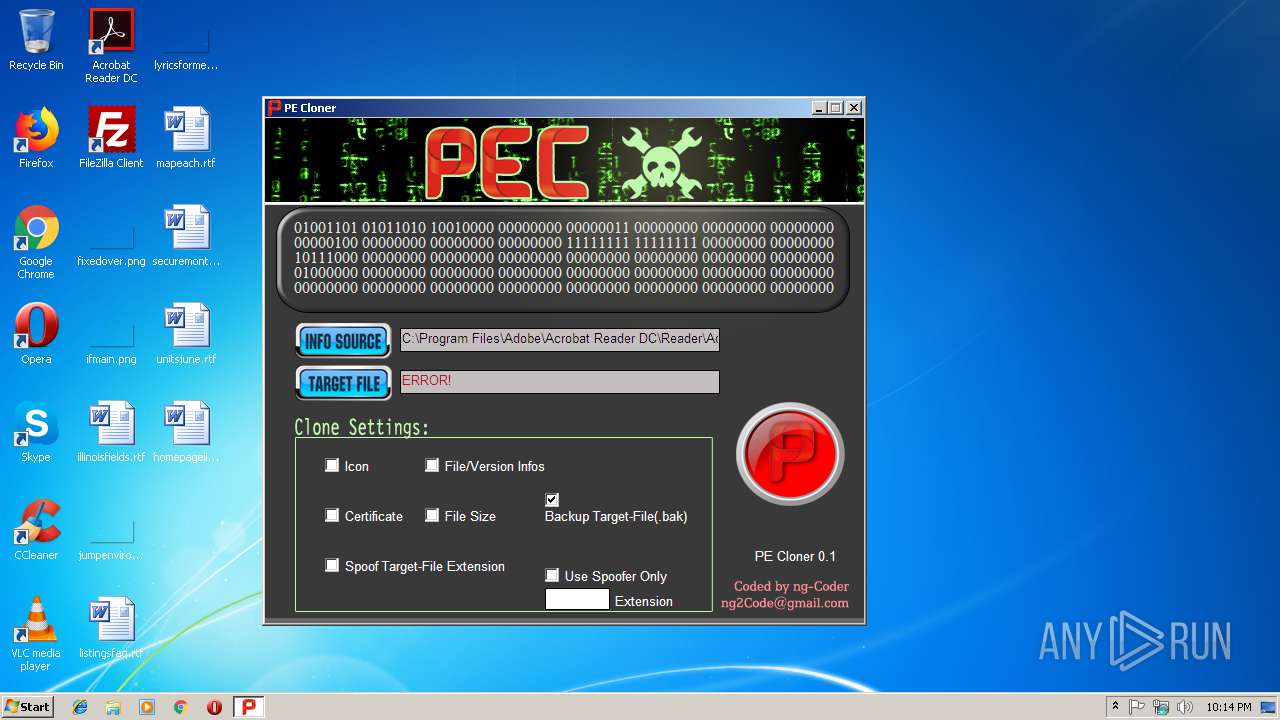
Task: Enable the Icon checkbox
Action: [332, 465]
